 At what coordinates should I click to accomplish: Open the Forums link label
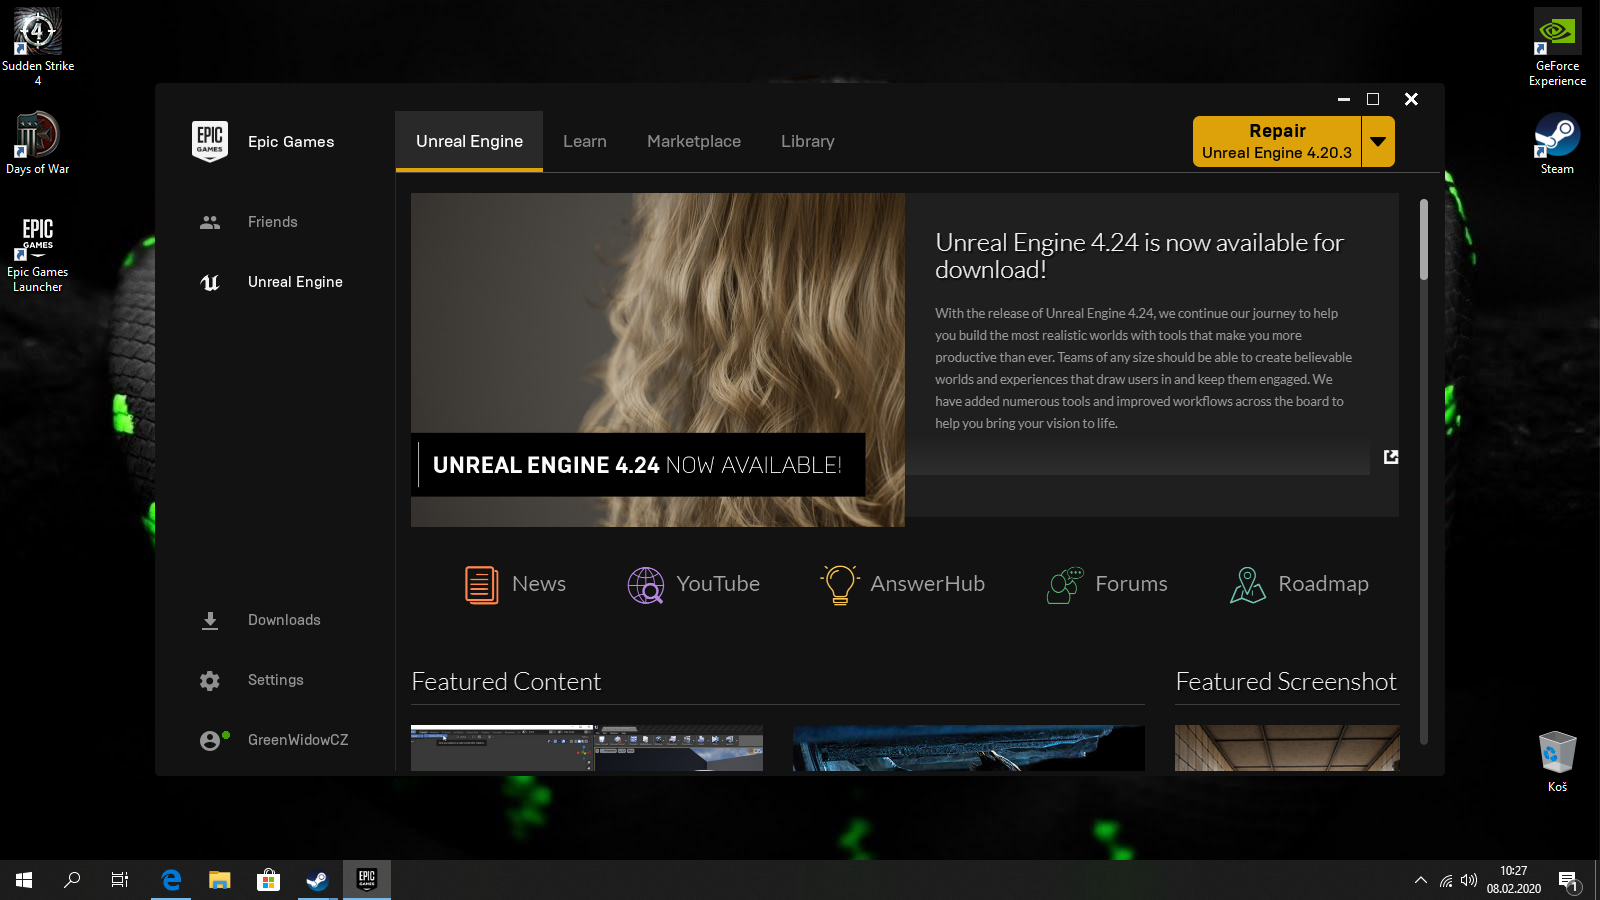pos(1131,584)
